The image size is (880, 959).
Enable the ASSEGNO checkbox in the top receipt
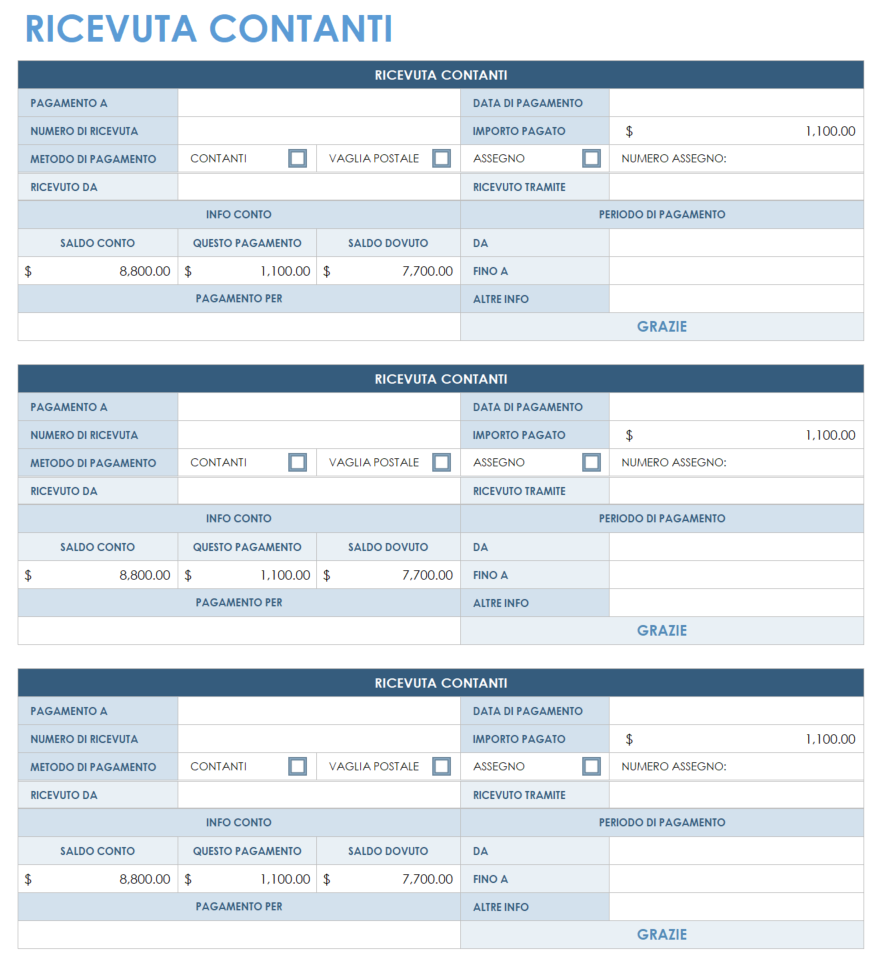pyautogui.click(x=591, y=158)
